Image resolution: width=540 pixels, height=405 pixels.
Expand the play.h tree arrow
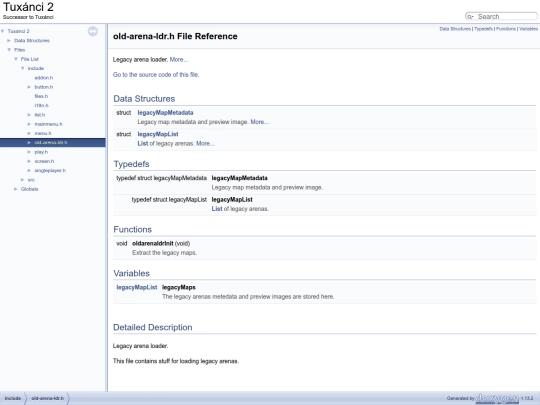[x=29, y=152]
